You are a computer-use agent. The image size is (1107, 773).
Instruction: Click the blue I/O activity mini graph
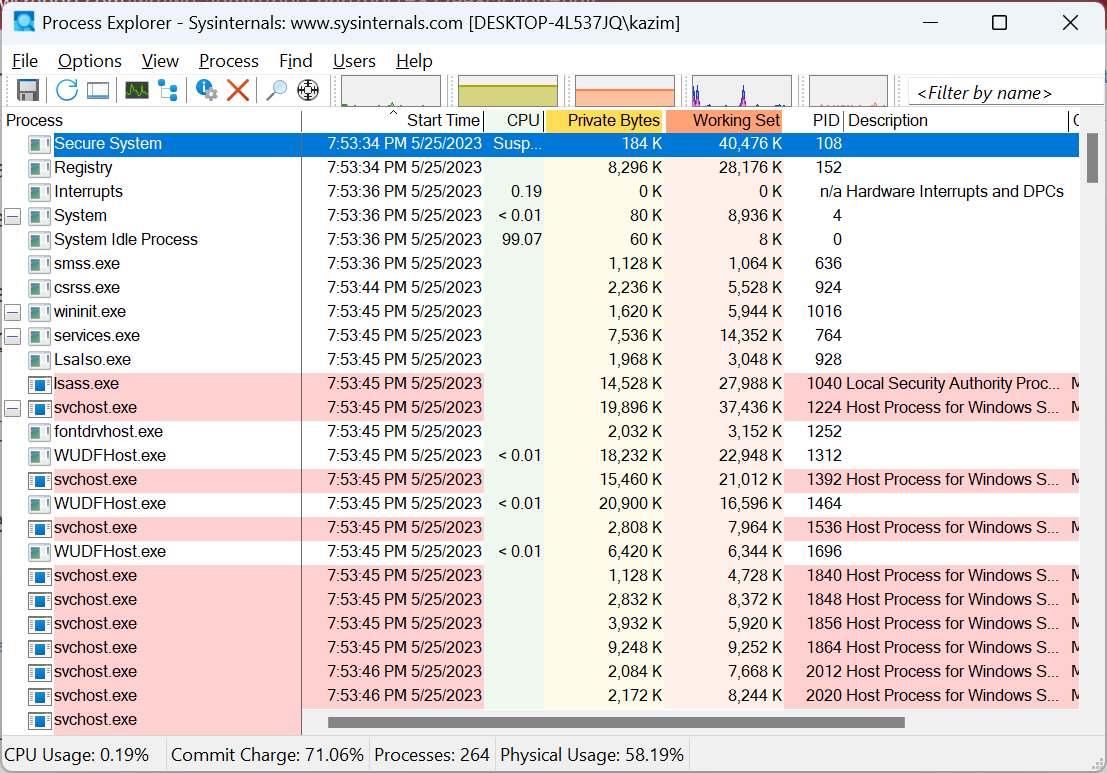coord(742,91)
